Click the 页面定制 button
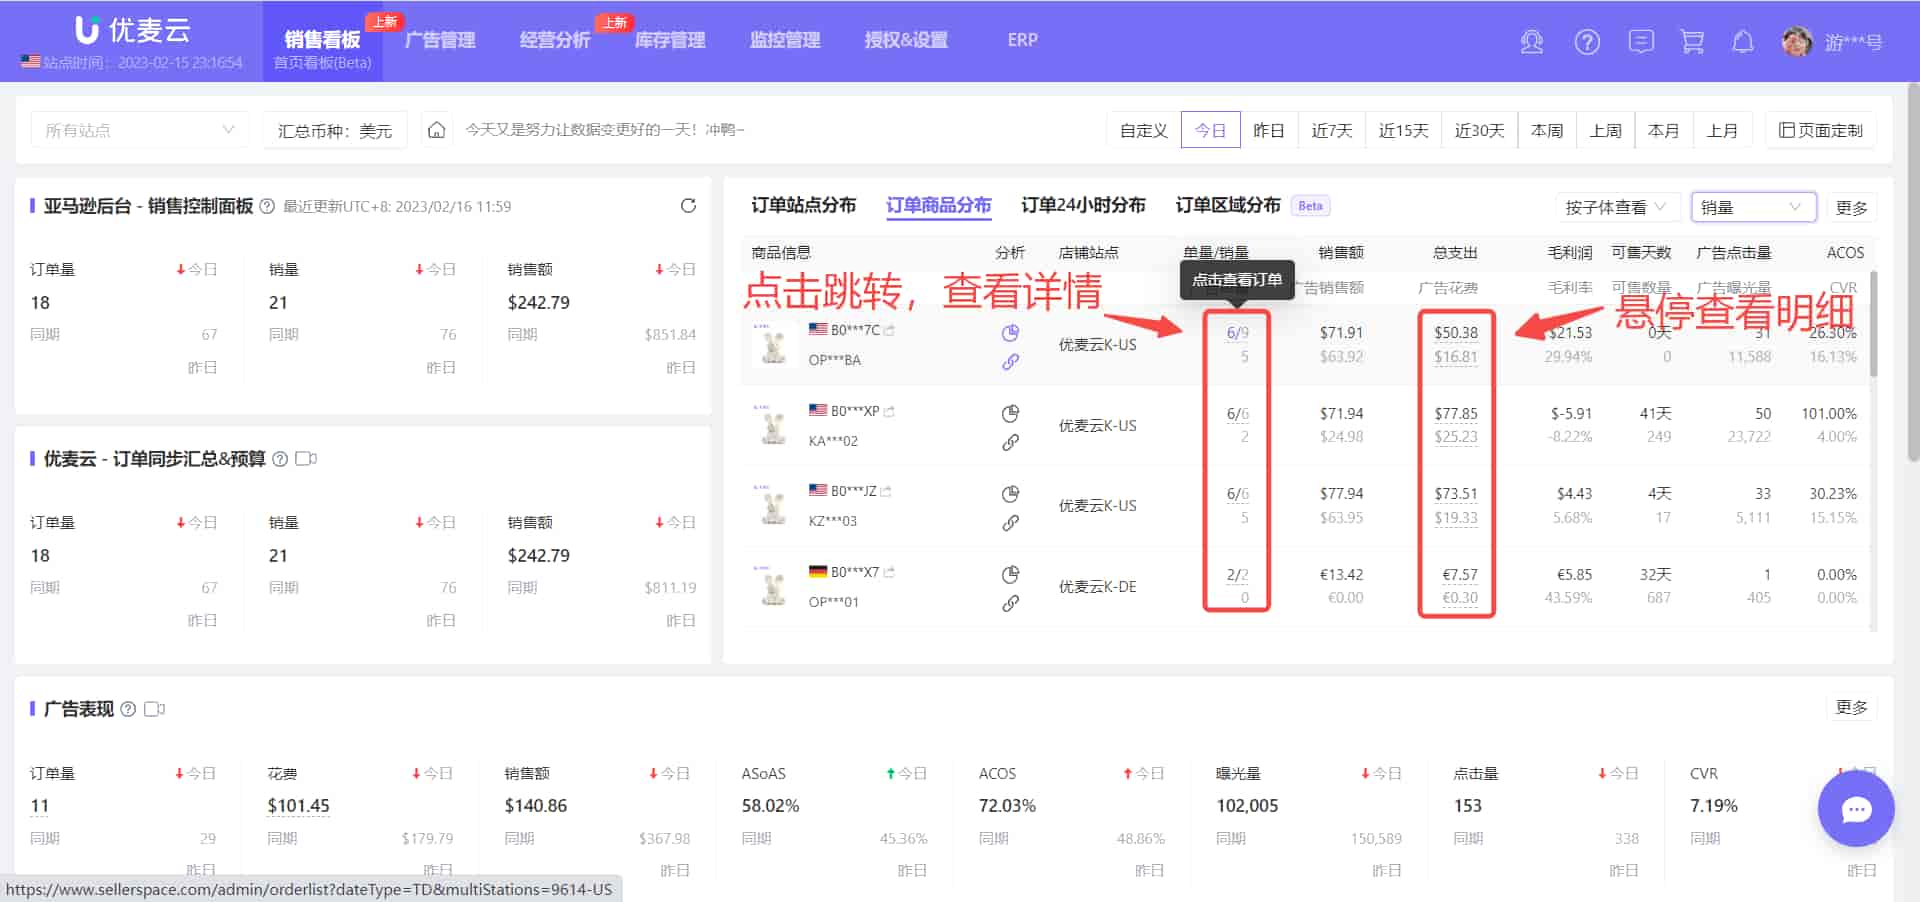This screenshot has height=902, width=1920. point(1820,130)
